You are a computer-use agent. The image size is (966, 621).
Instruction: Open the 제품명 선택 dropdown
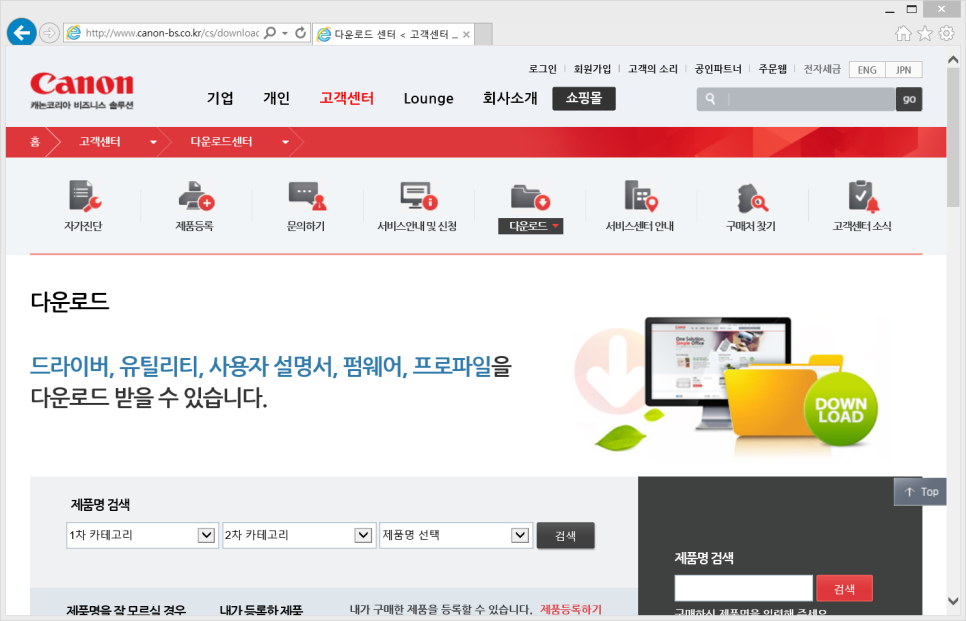pos(456,535)
